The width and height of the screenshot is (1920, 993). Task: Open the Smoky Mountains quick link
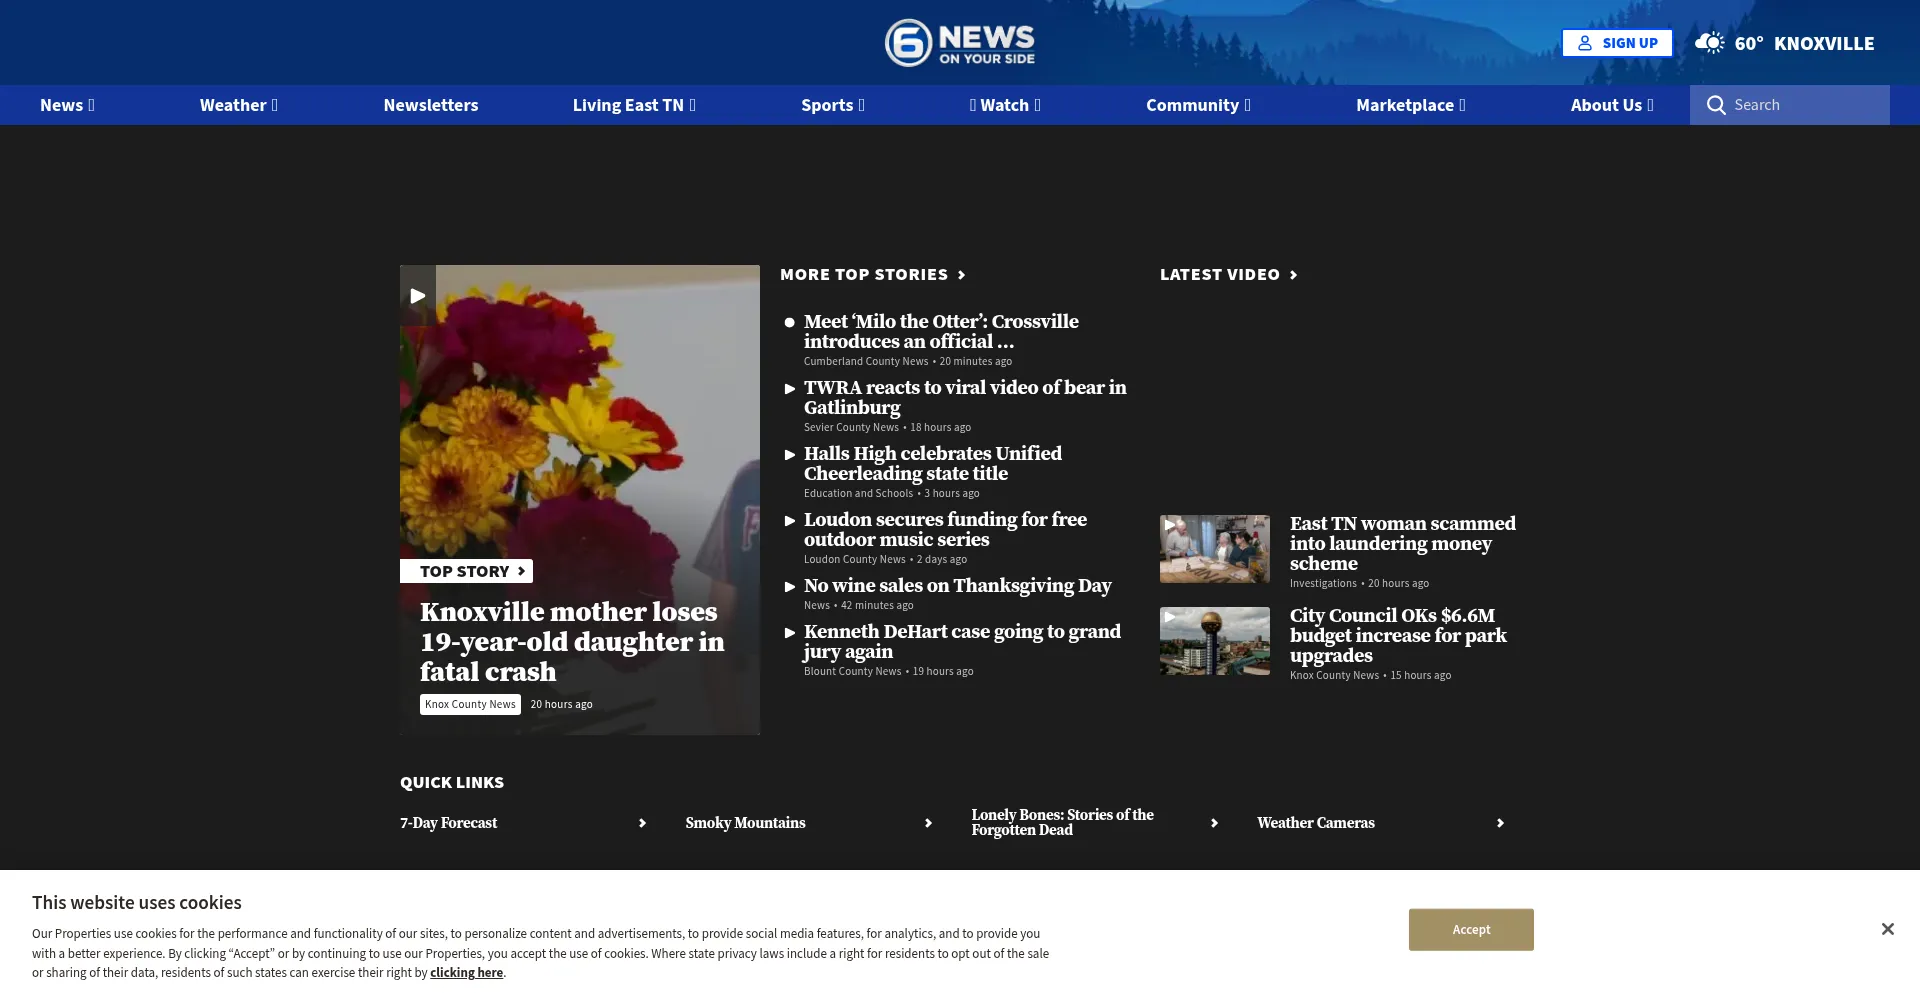click(745, 823)
